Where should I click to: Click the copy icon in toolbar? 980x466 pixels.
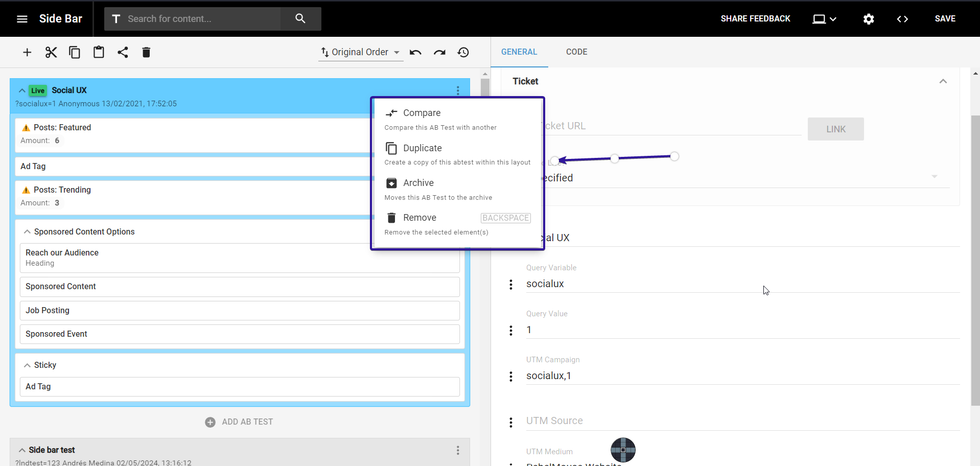pos(75,53)
